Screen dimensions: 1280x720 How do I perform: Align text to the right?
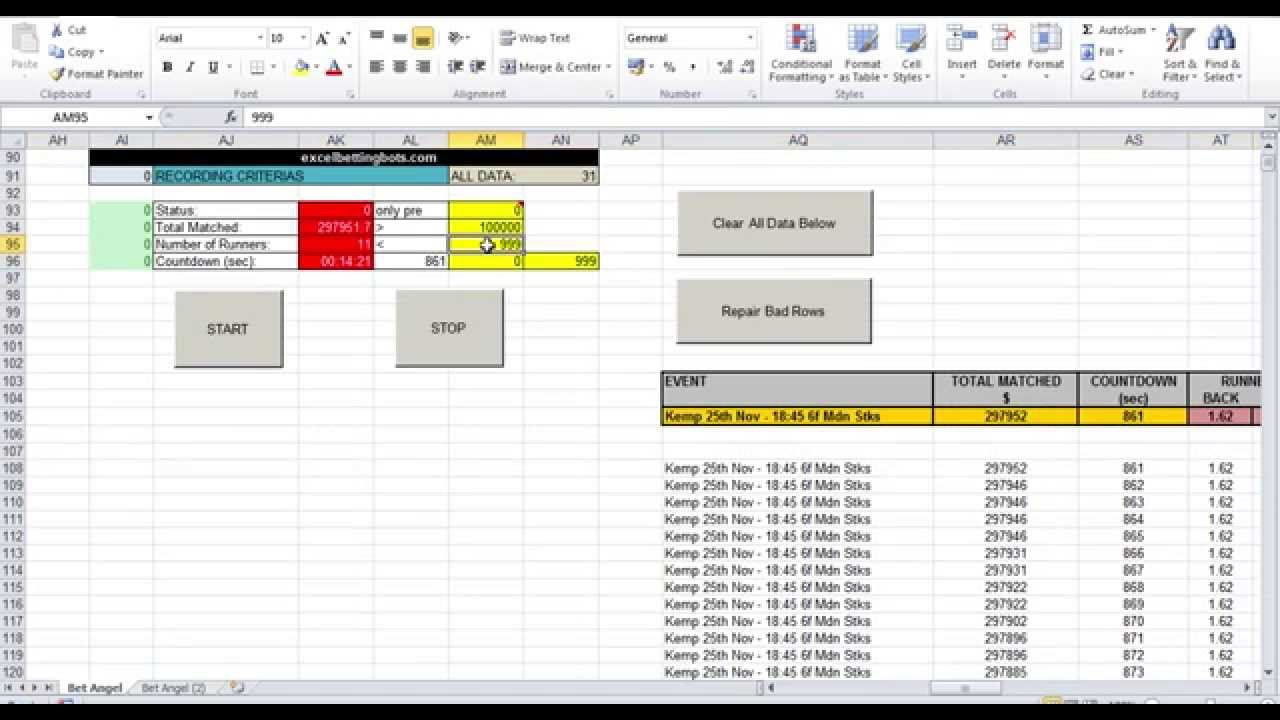(423, 67)
